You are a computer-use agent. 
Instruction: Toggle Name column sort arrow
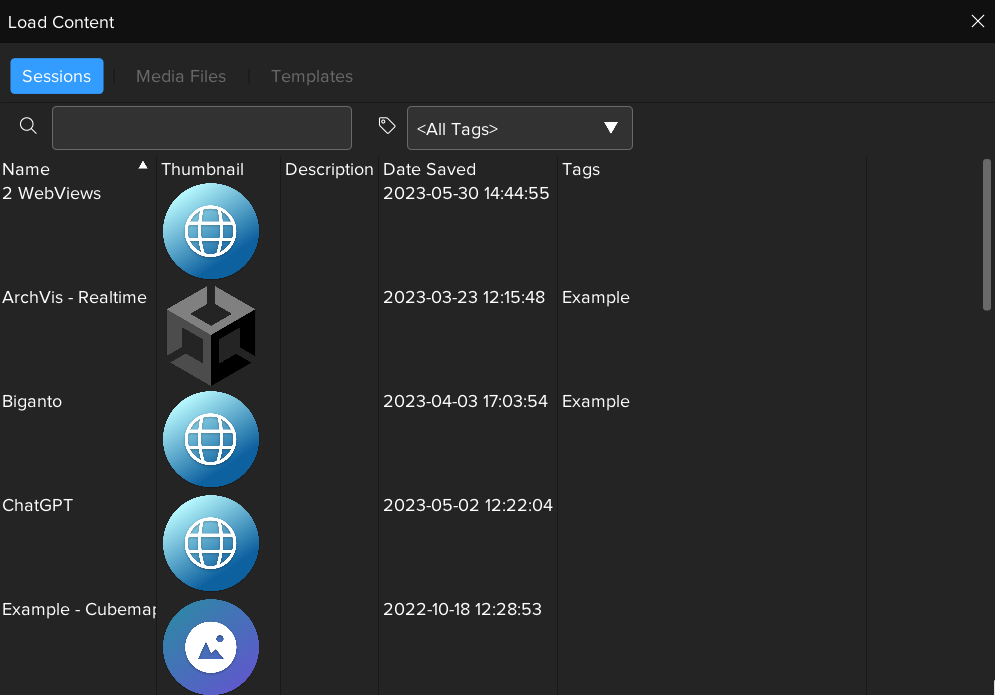[x=143, y=166]
